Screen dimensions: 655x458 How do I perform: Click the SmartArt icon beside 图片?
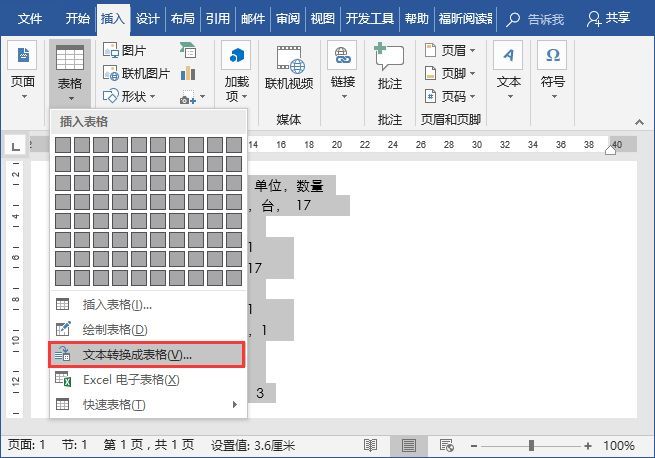pos(188,50)
